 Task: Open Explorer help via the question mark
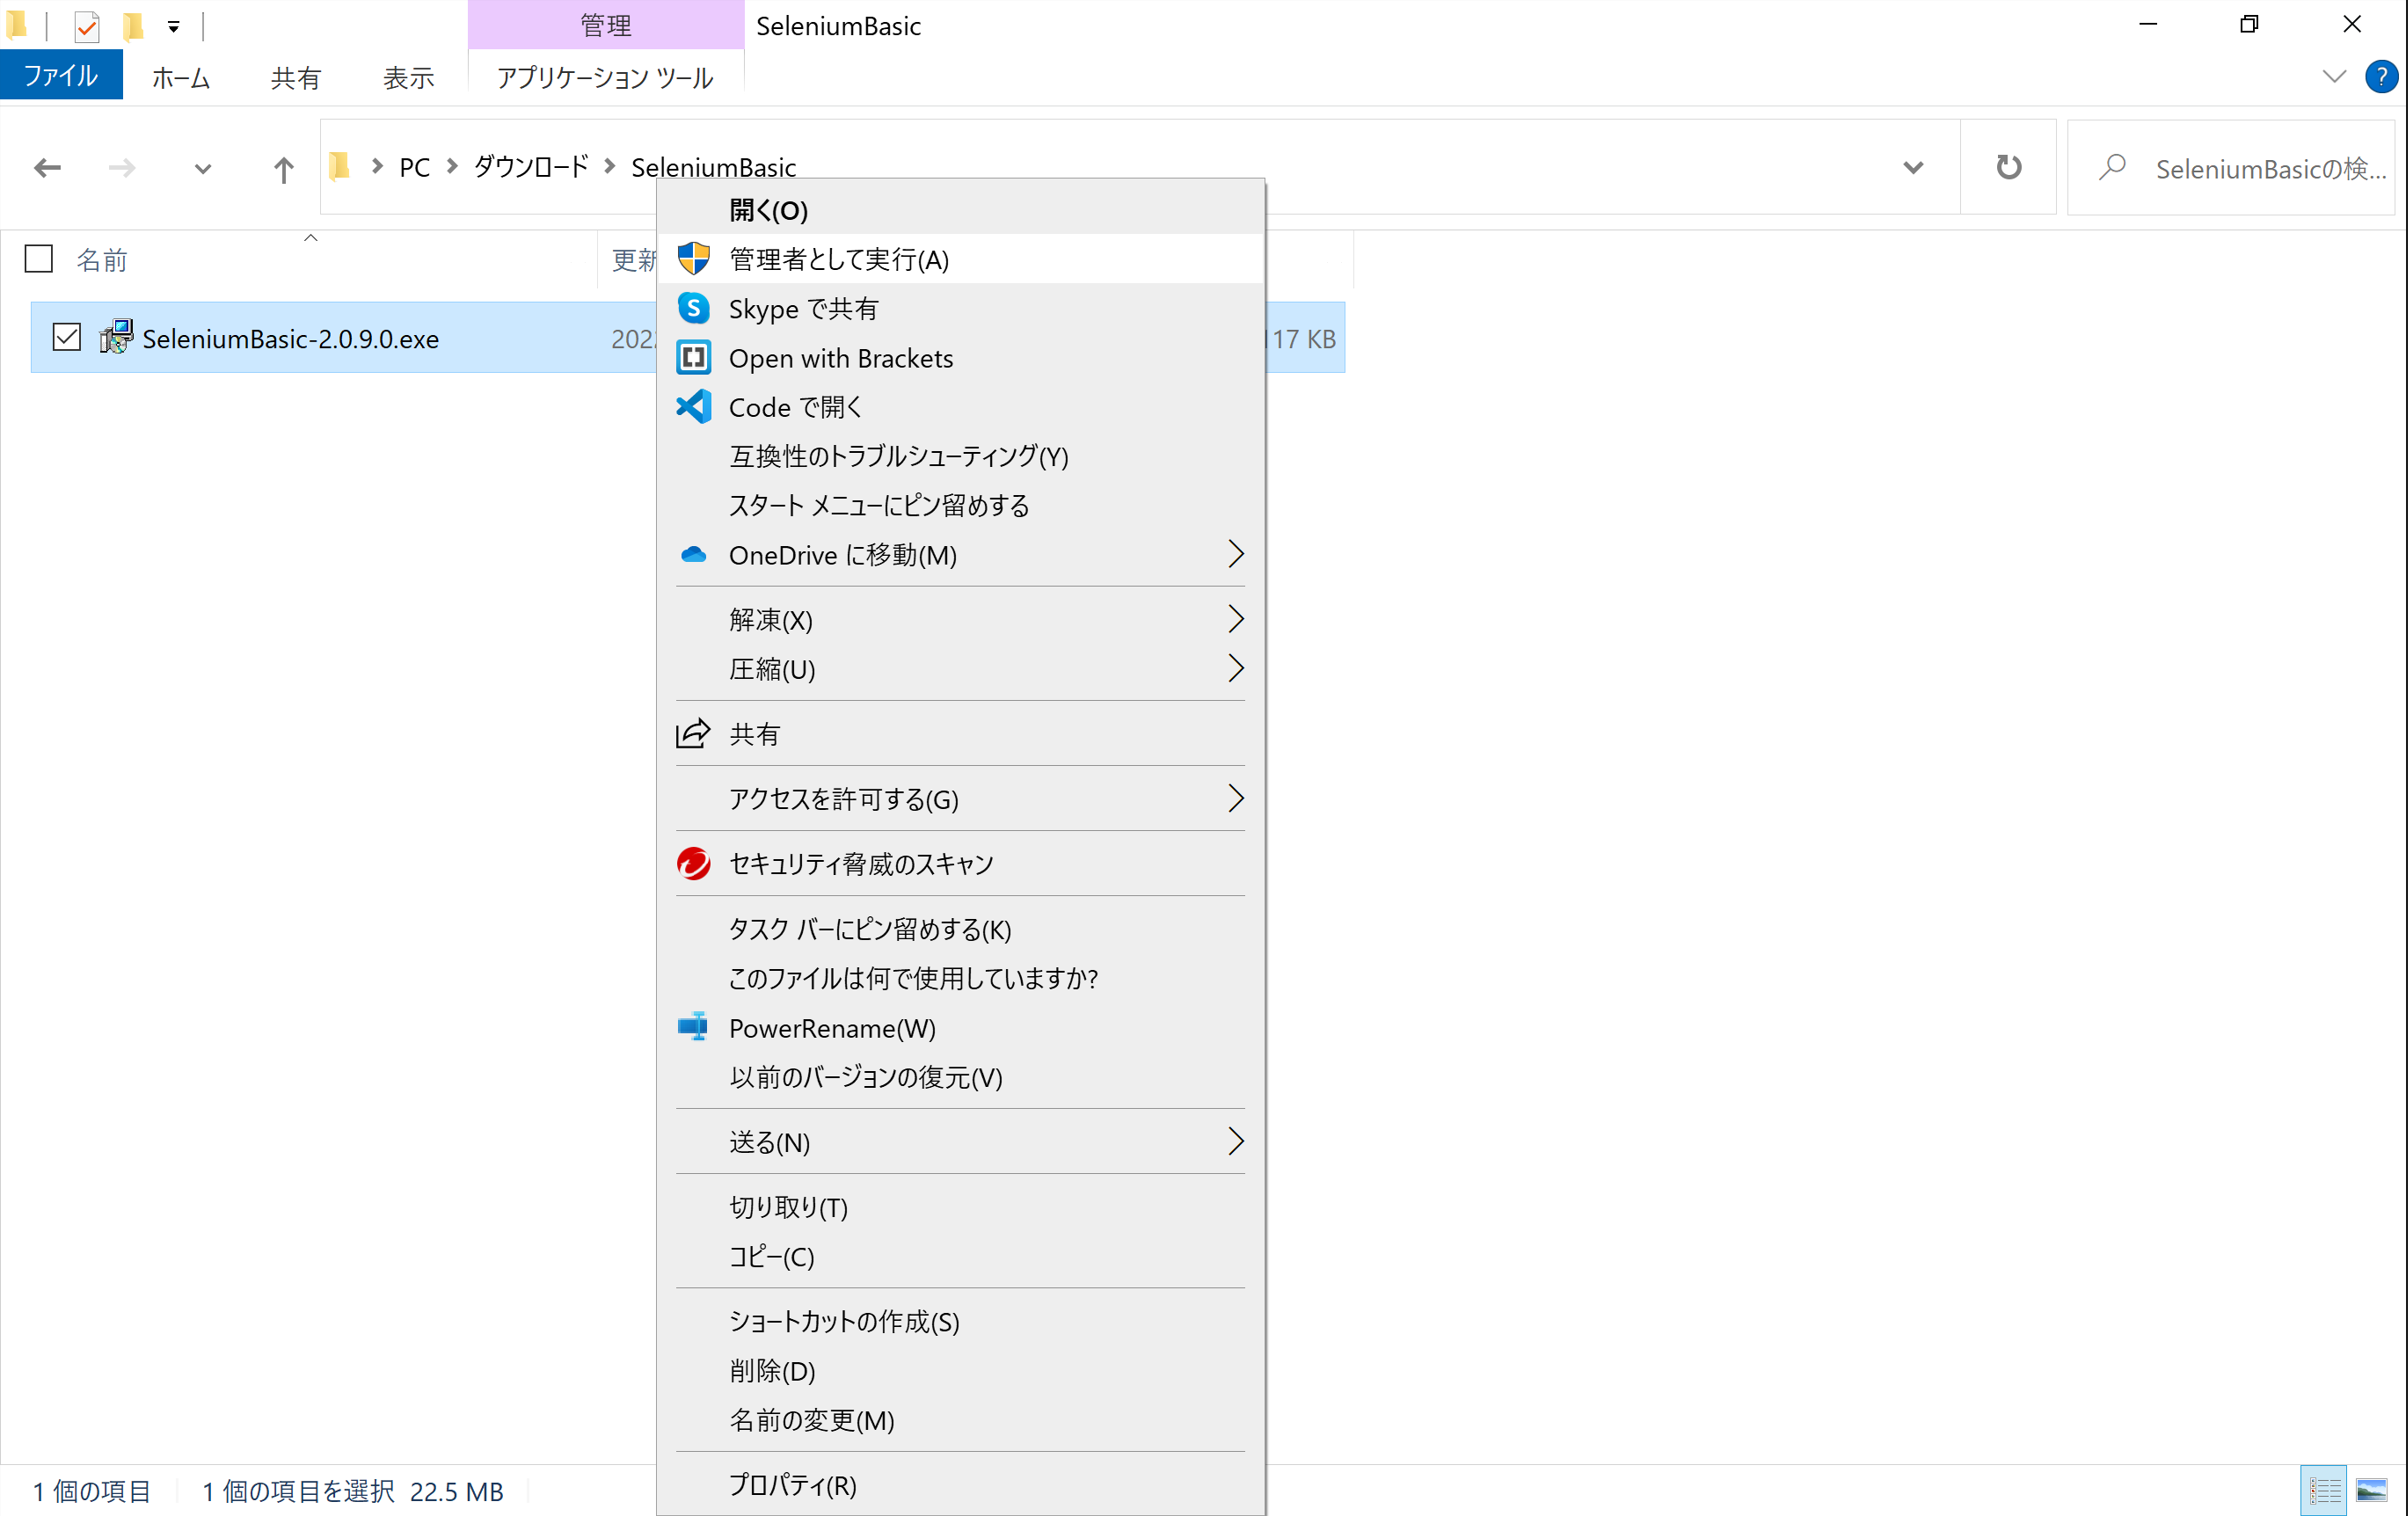tap(2381, 77)
